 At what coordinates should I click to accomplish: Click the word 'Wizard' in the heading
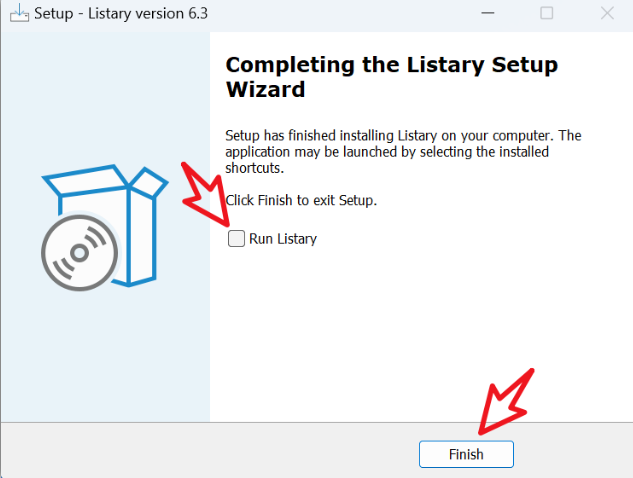[265, 89]
